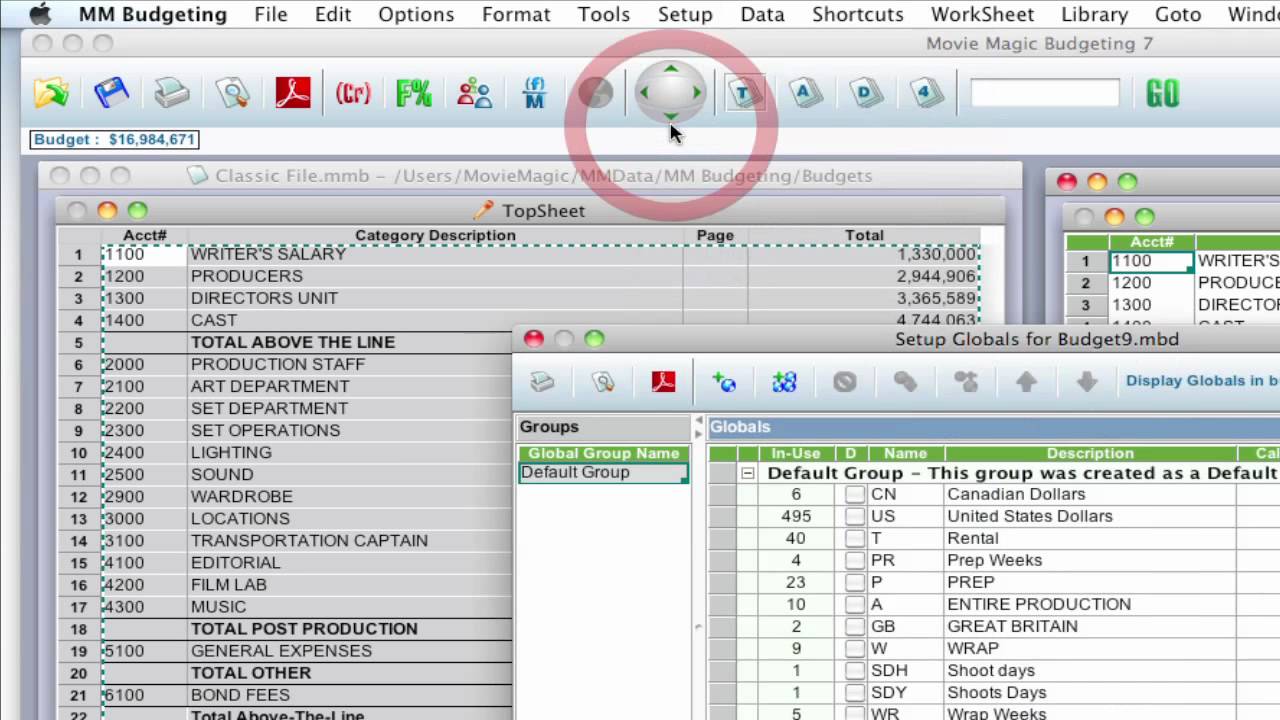Viewport: 1280px width, 720px height.
Task: Open the Credits (Cr) tool
Action: pos(353,93)
